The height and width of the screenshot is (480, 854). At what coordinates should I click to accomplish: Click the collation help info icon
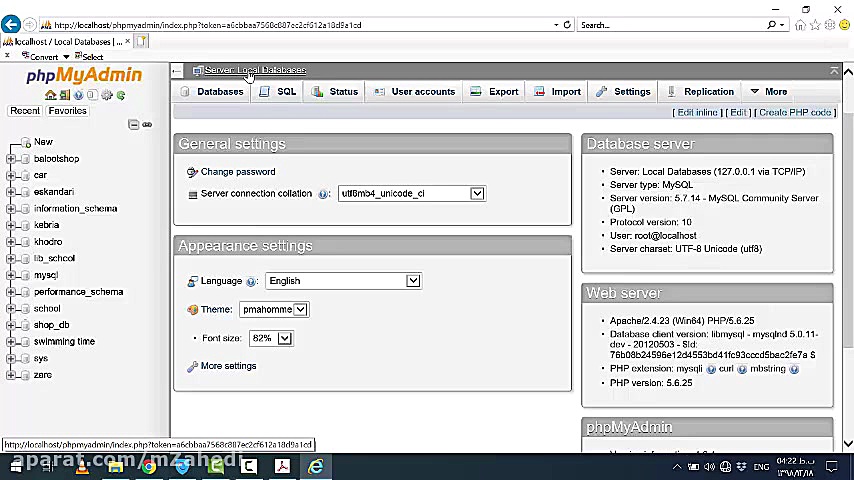323,194
